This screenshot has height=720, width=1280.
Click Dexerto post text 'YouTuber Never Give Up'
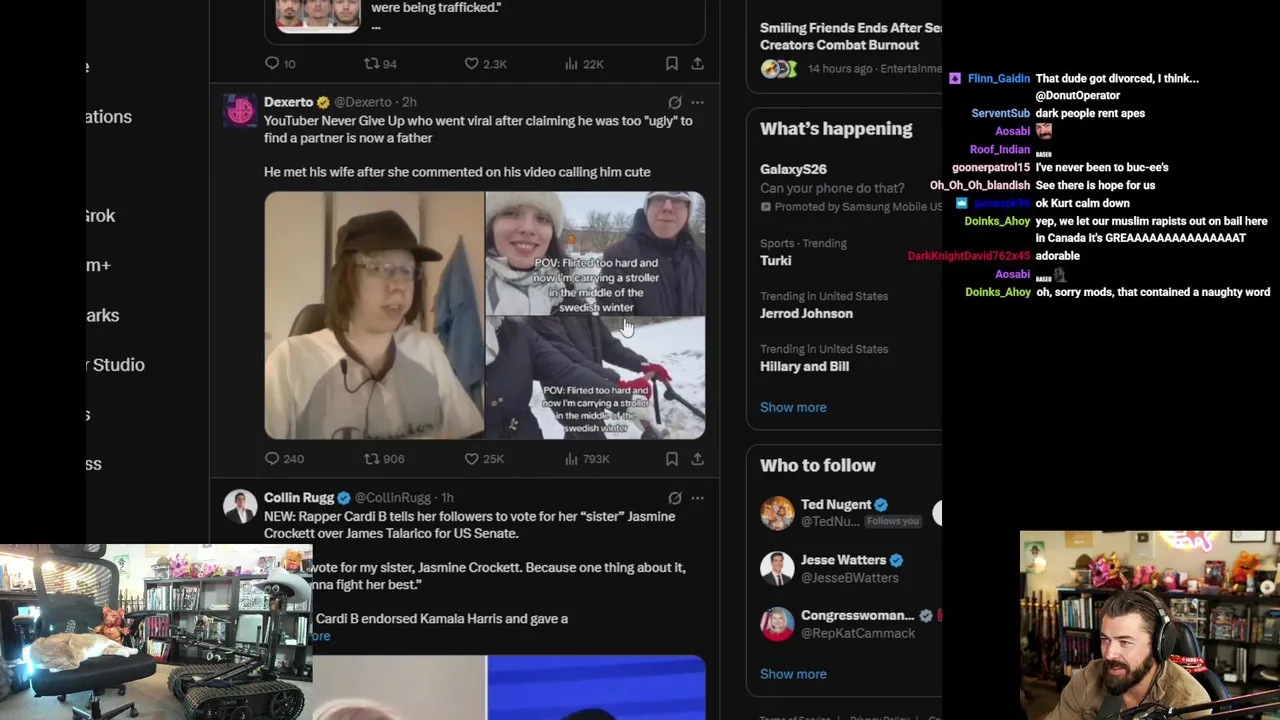[335, 121]
